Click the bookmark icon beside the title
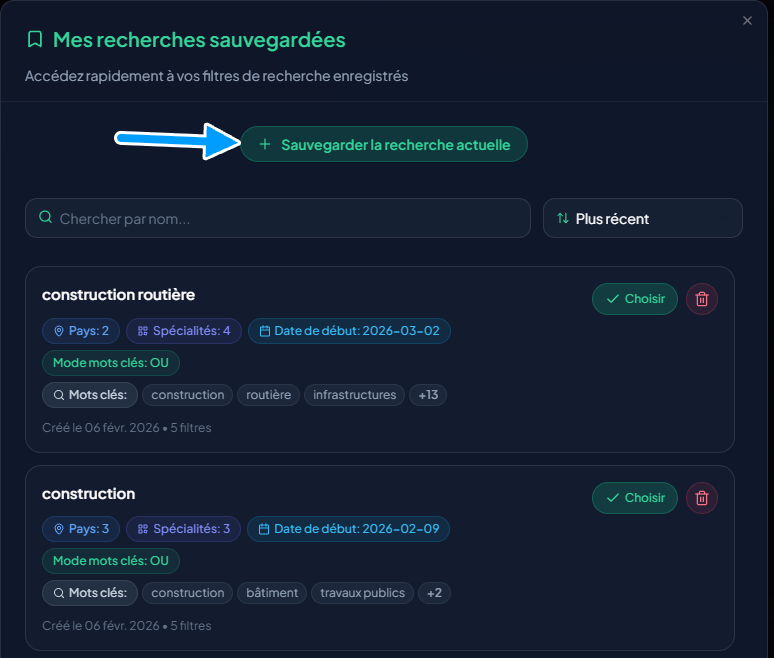 coord(35,40)
